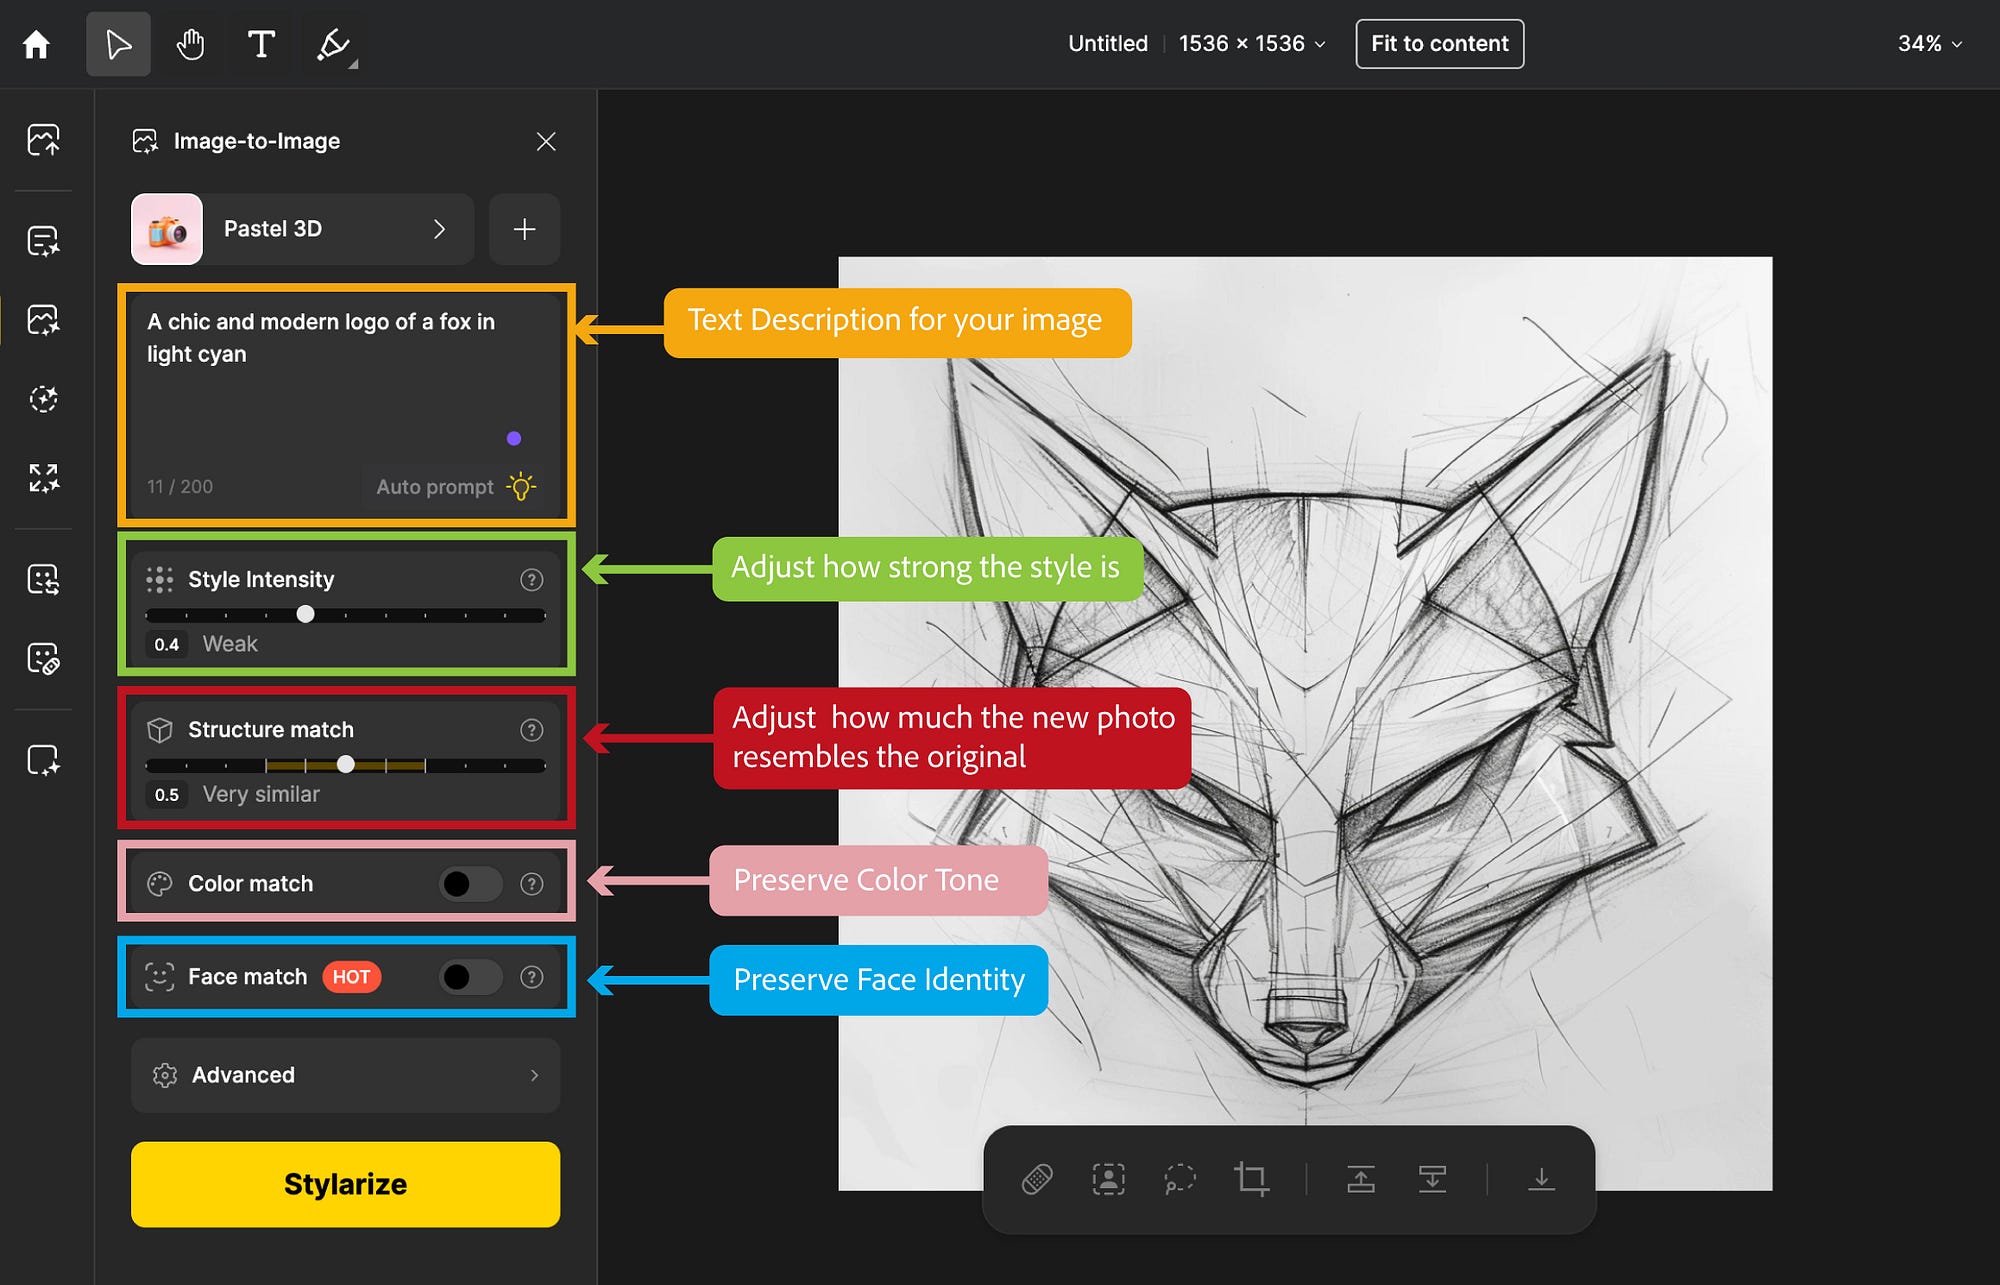
Task: Click the eraser bandage icon in bottom toolbar
Action: 1037,1179
